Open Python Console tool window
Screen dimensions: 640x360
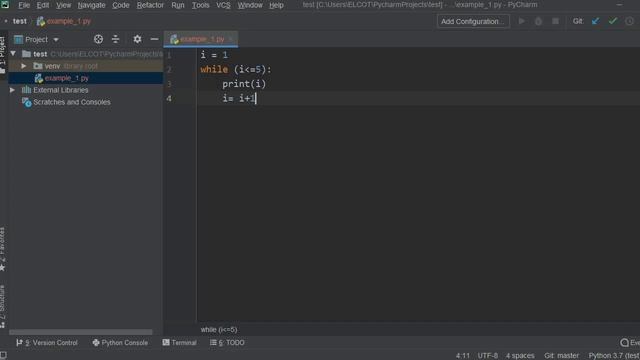[120, 343]
